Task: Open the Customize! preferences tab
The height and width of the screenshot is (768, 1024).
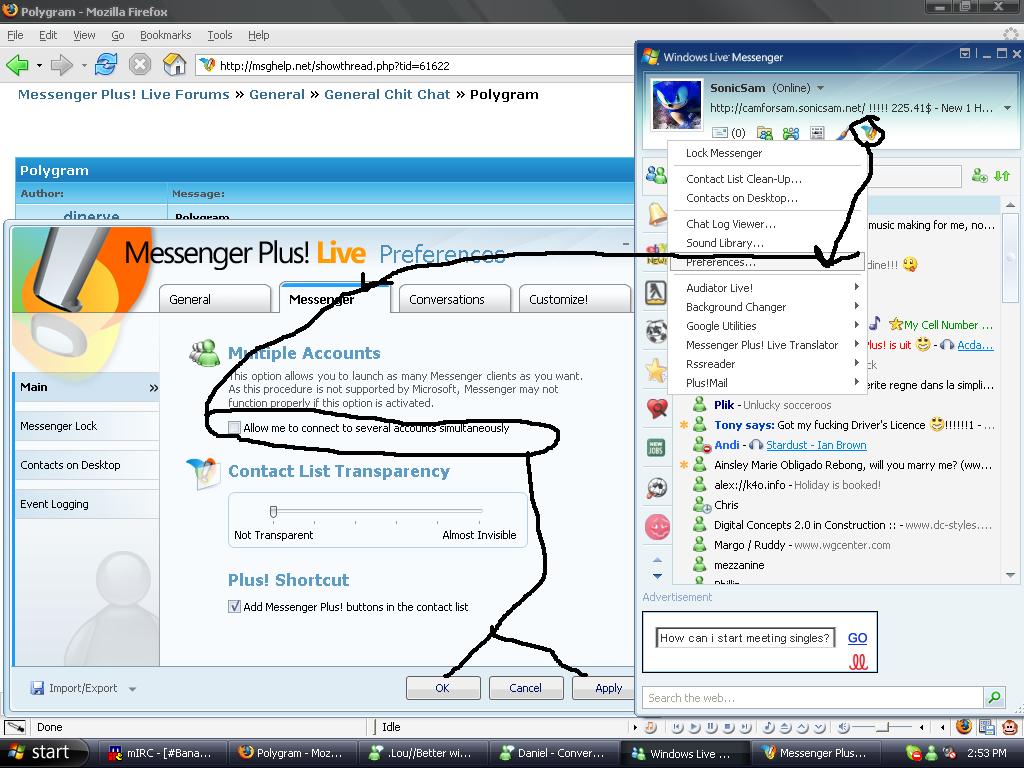Action: (558, 299)
